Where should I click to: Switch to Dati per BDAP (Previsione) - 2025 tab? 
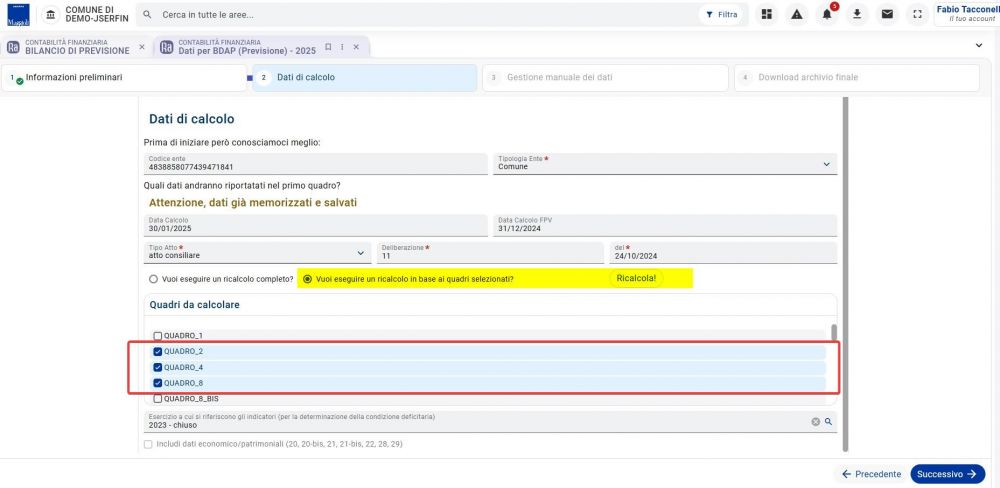pyautogui.click(x=247, y=47)
